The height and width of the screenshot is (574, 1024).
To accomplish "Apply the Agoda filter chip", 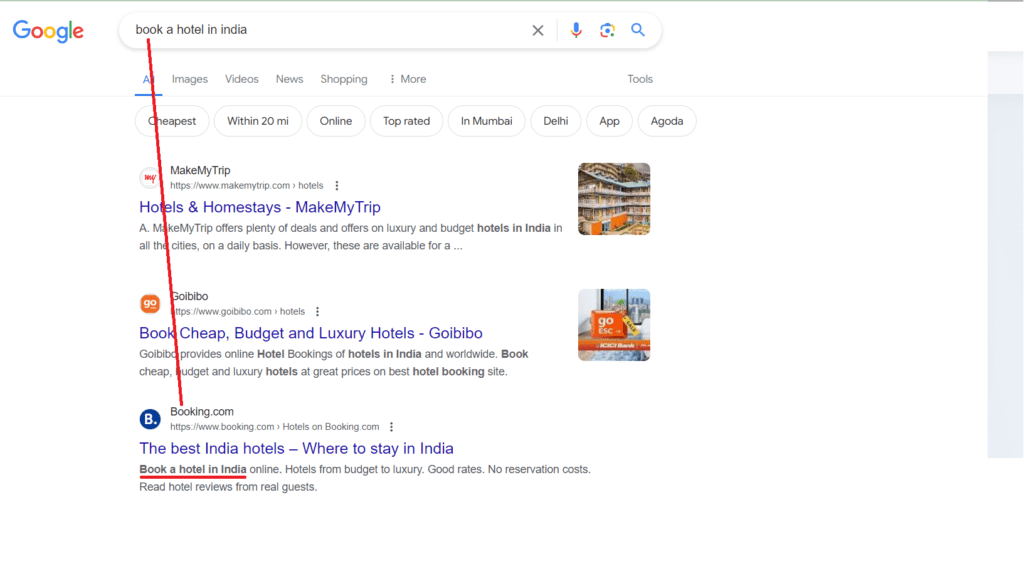I will (667, 121).
